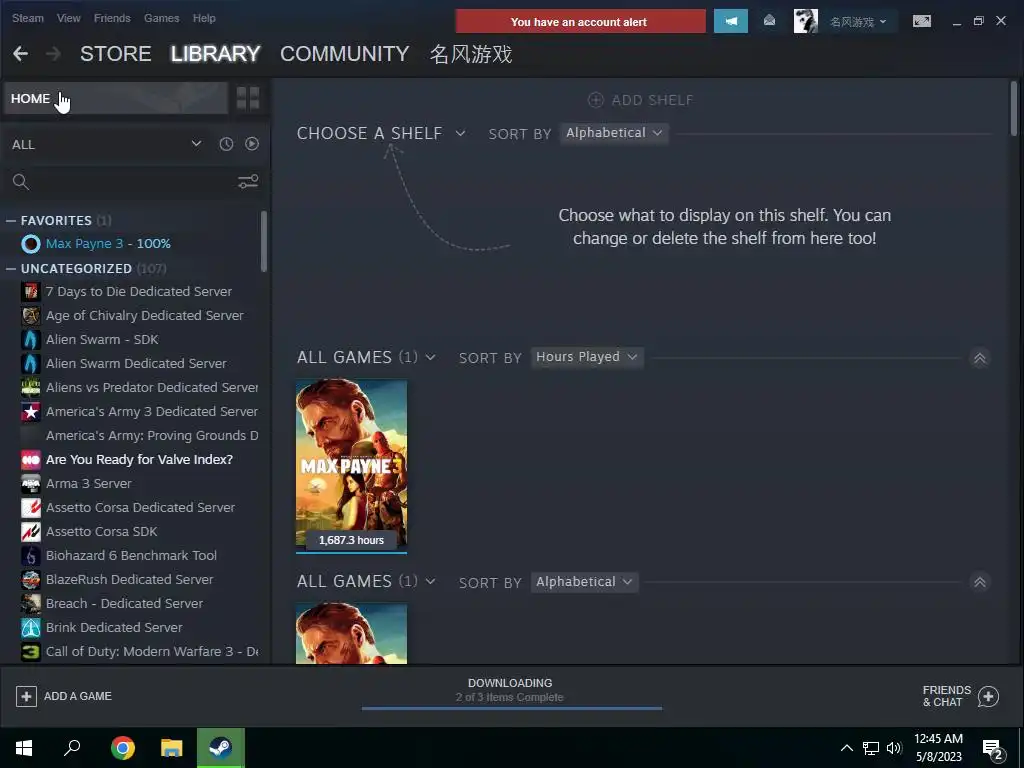Switch to Big Picture mode icon

coord(921,21)
